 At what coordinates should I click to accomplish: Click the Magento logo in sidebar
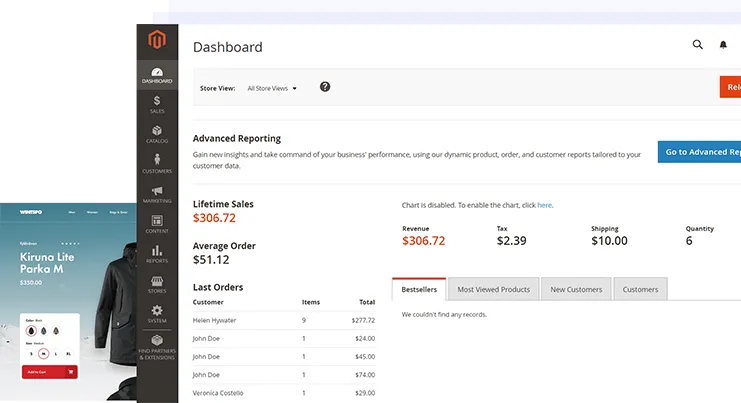coord(156,42)
